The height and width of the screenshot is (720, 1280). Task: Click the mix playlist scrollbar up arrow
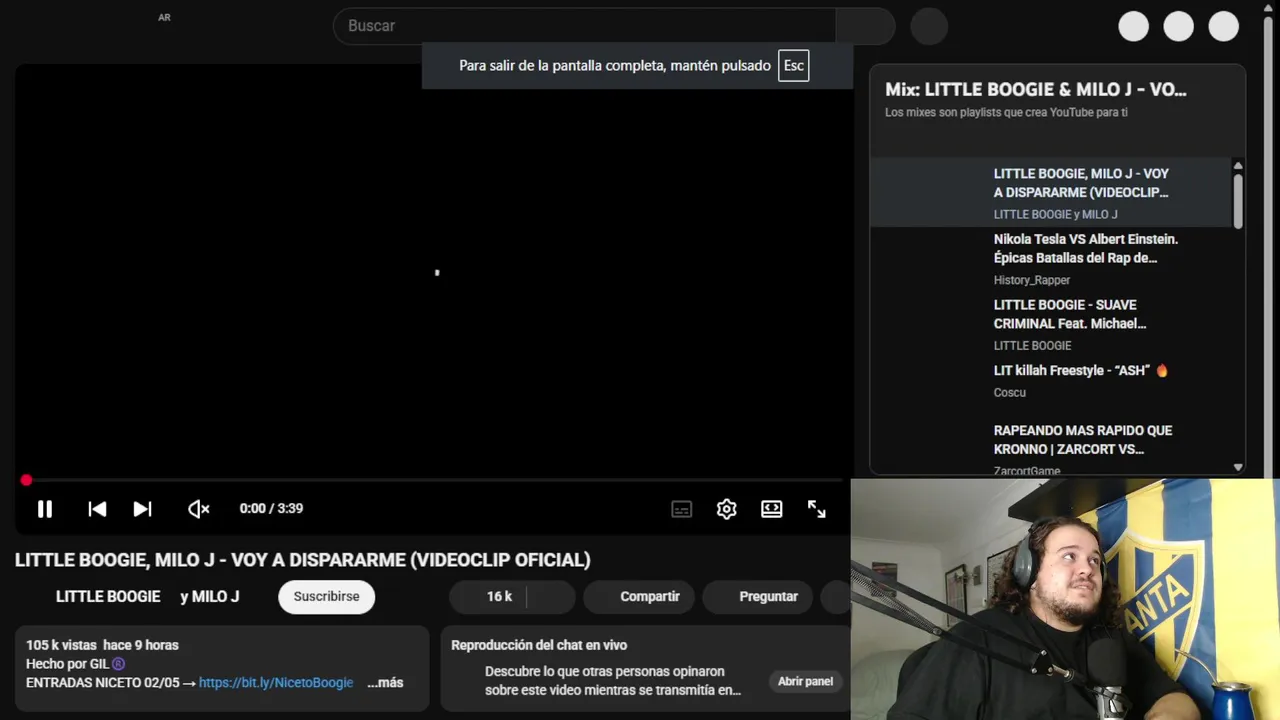point(1238,166)
